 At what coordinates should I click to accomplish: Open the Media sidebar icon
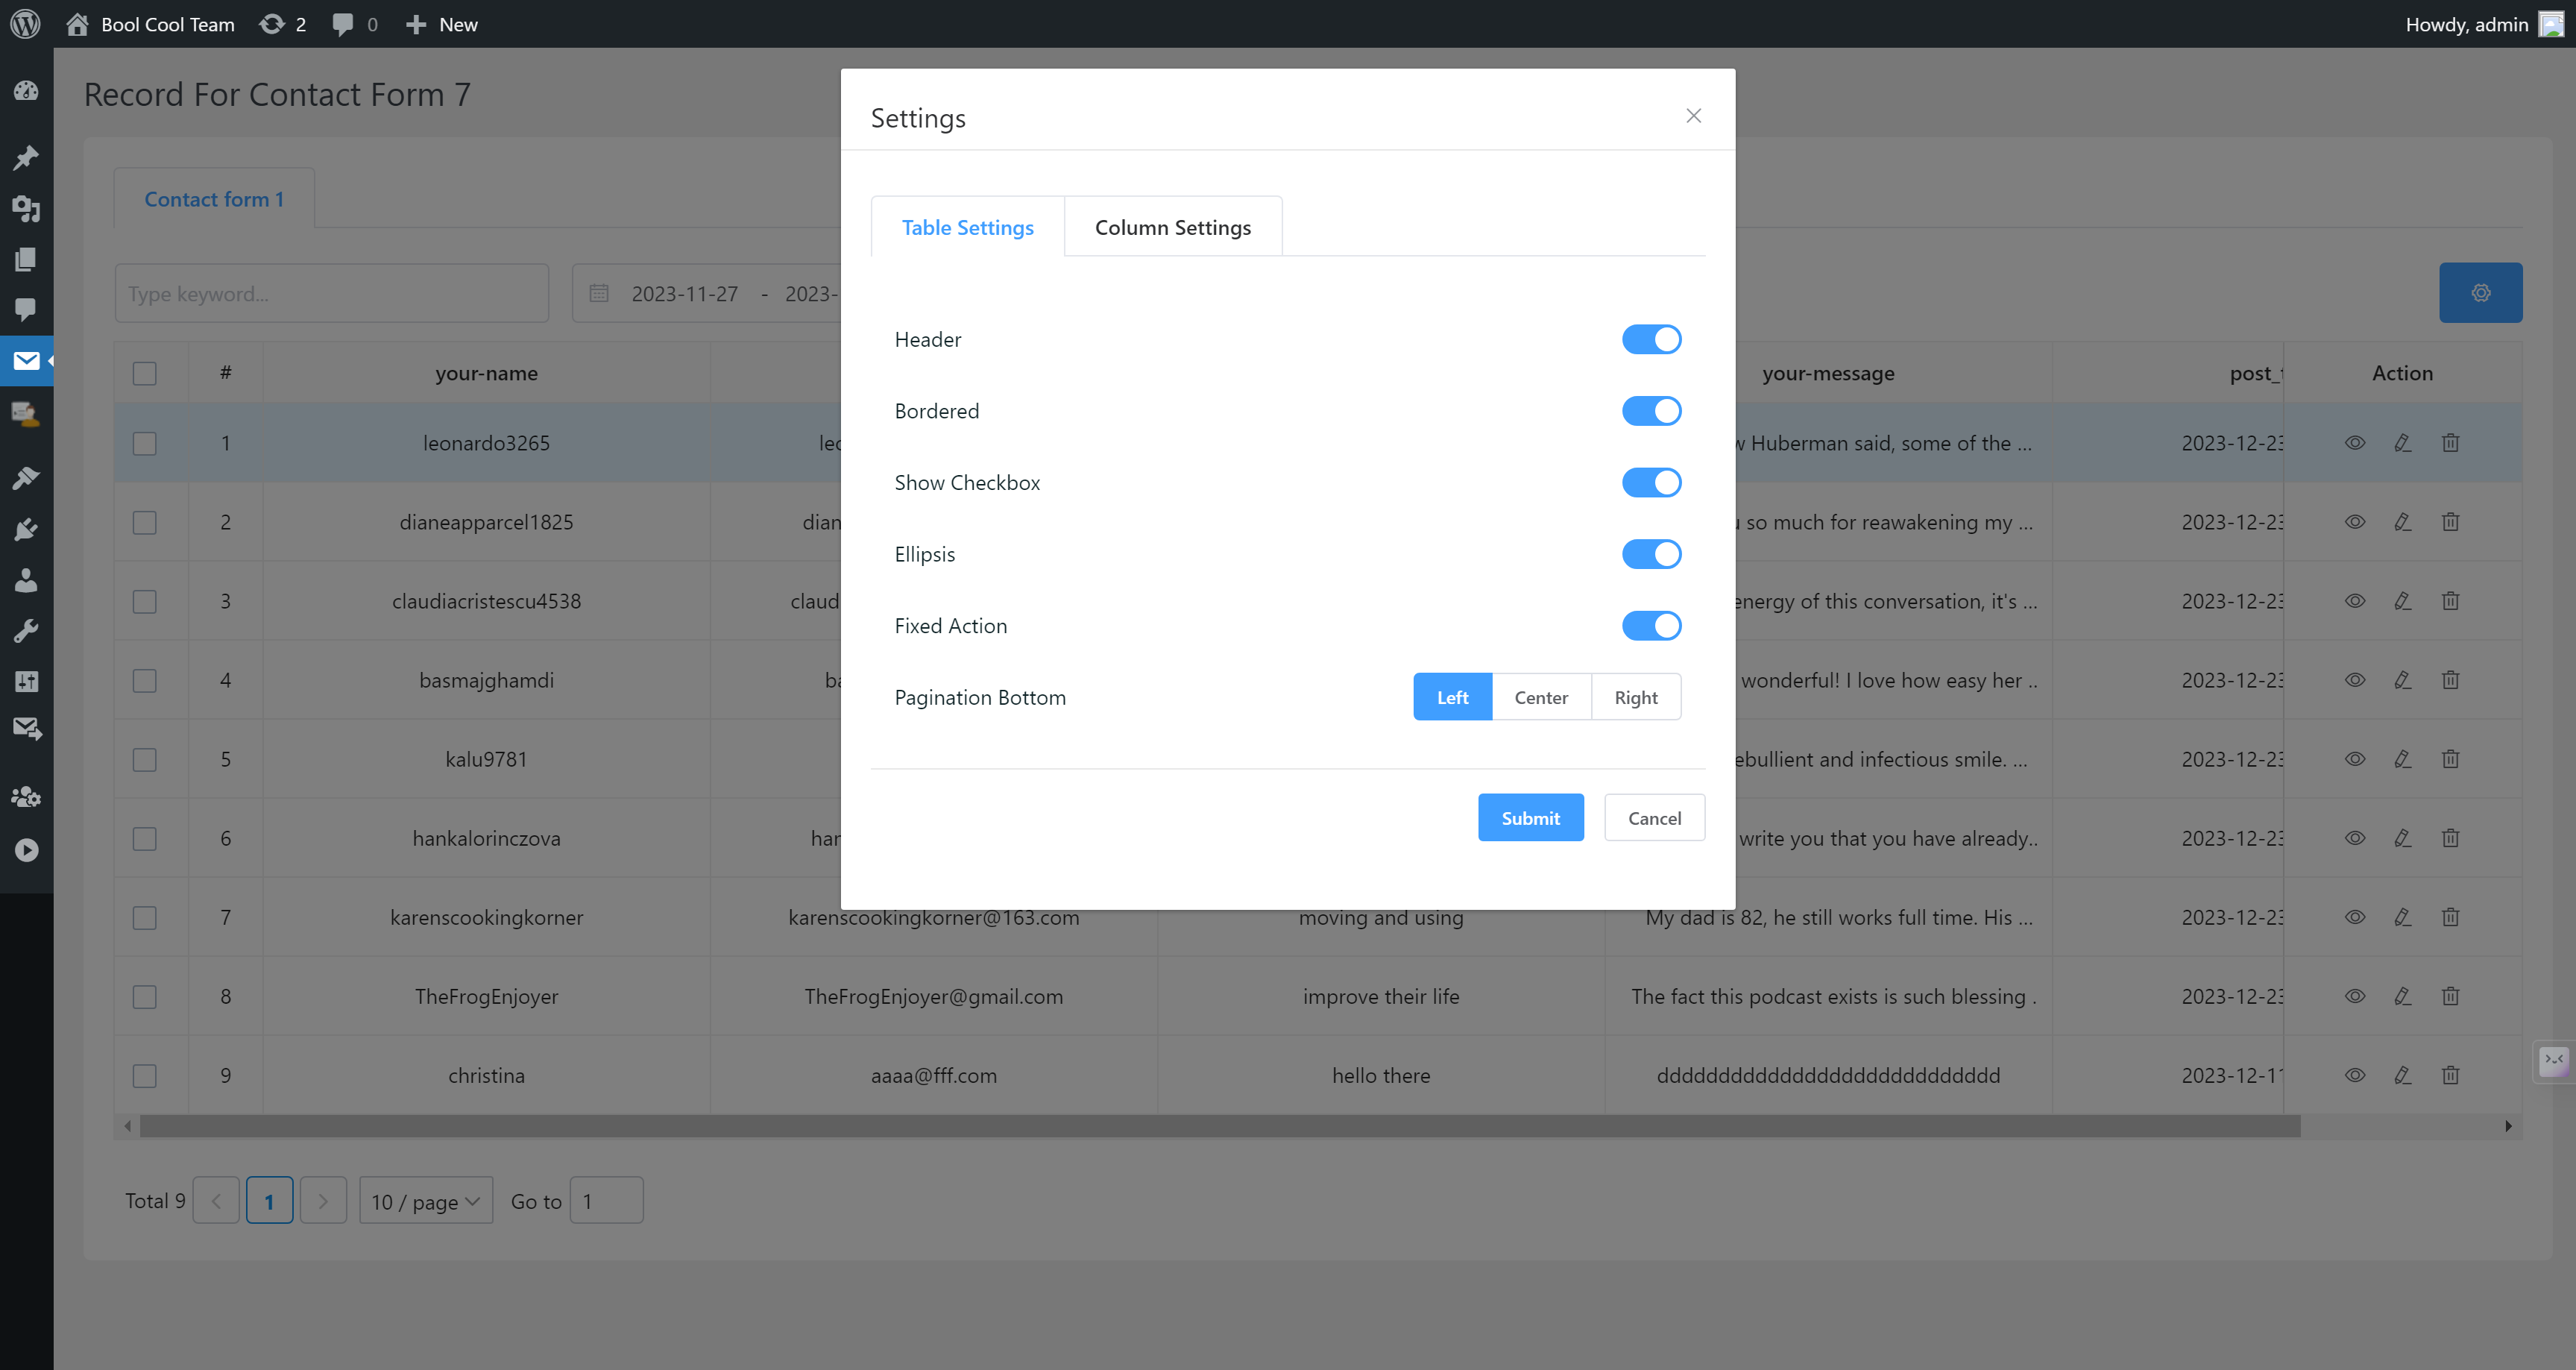[x=26, y=208]
